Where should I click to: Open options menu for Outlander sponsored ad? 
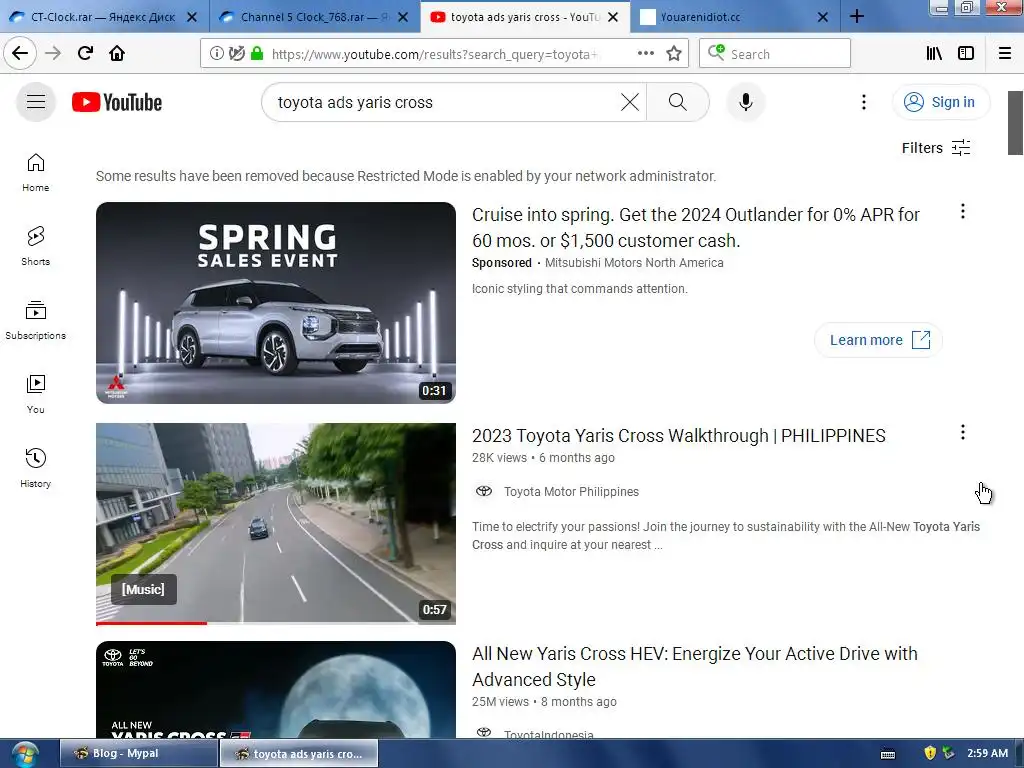pyautogui.click(x=963, y=211)
